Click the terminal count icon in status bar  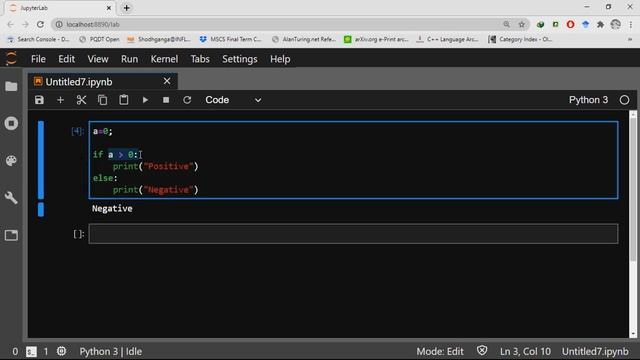(31, 351)
